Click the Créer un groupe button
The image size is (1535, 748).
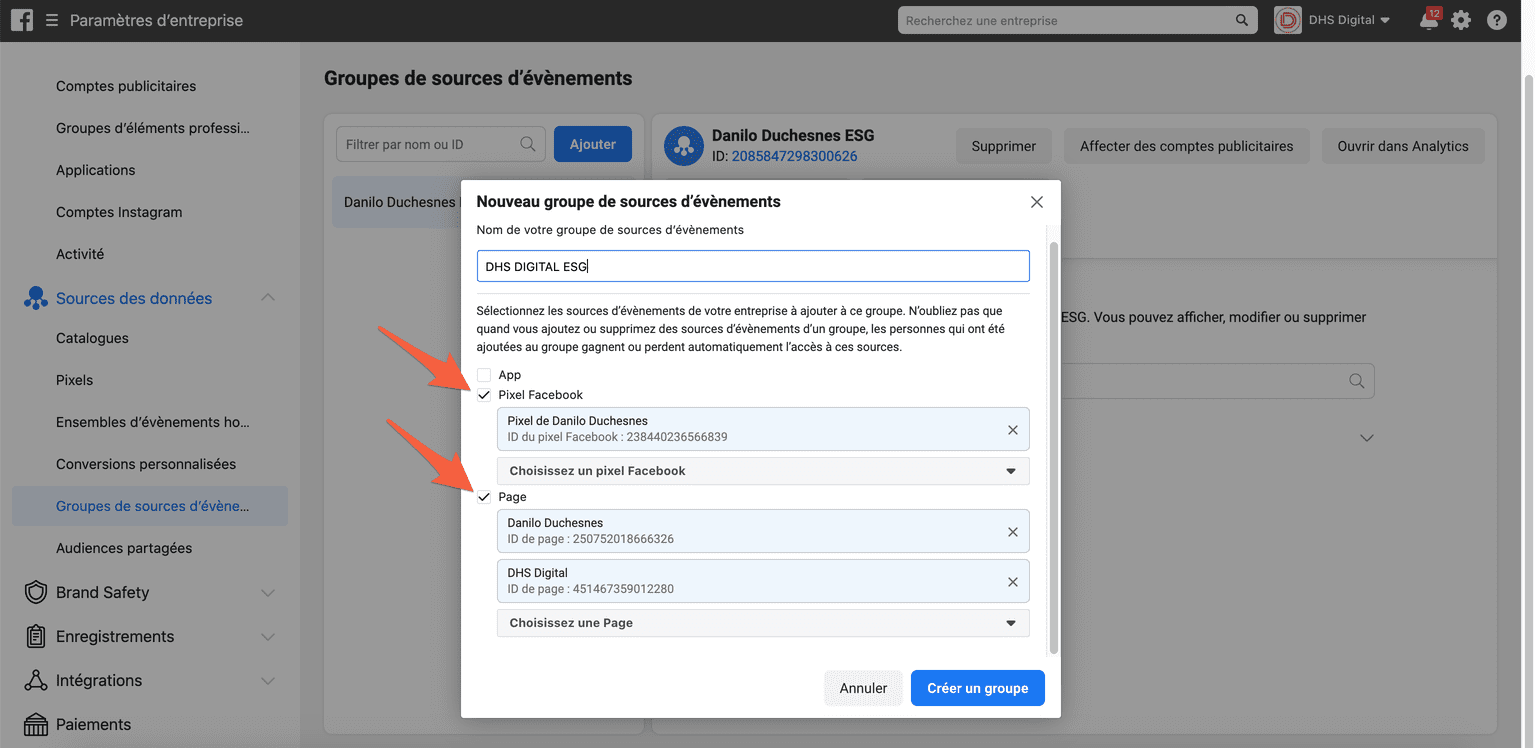coord(978,688)
